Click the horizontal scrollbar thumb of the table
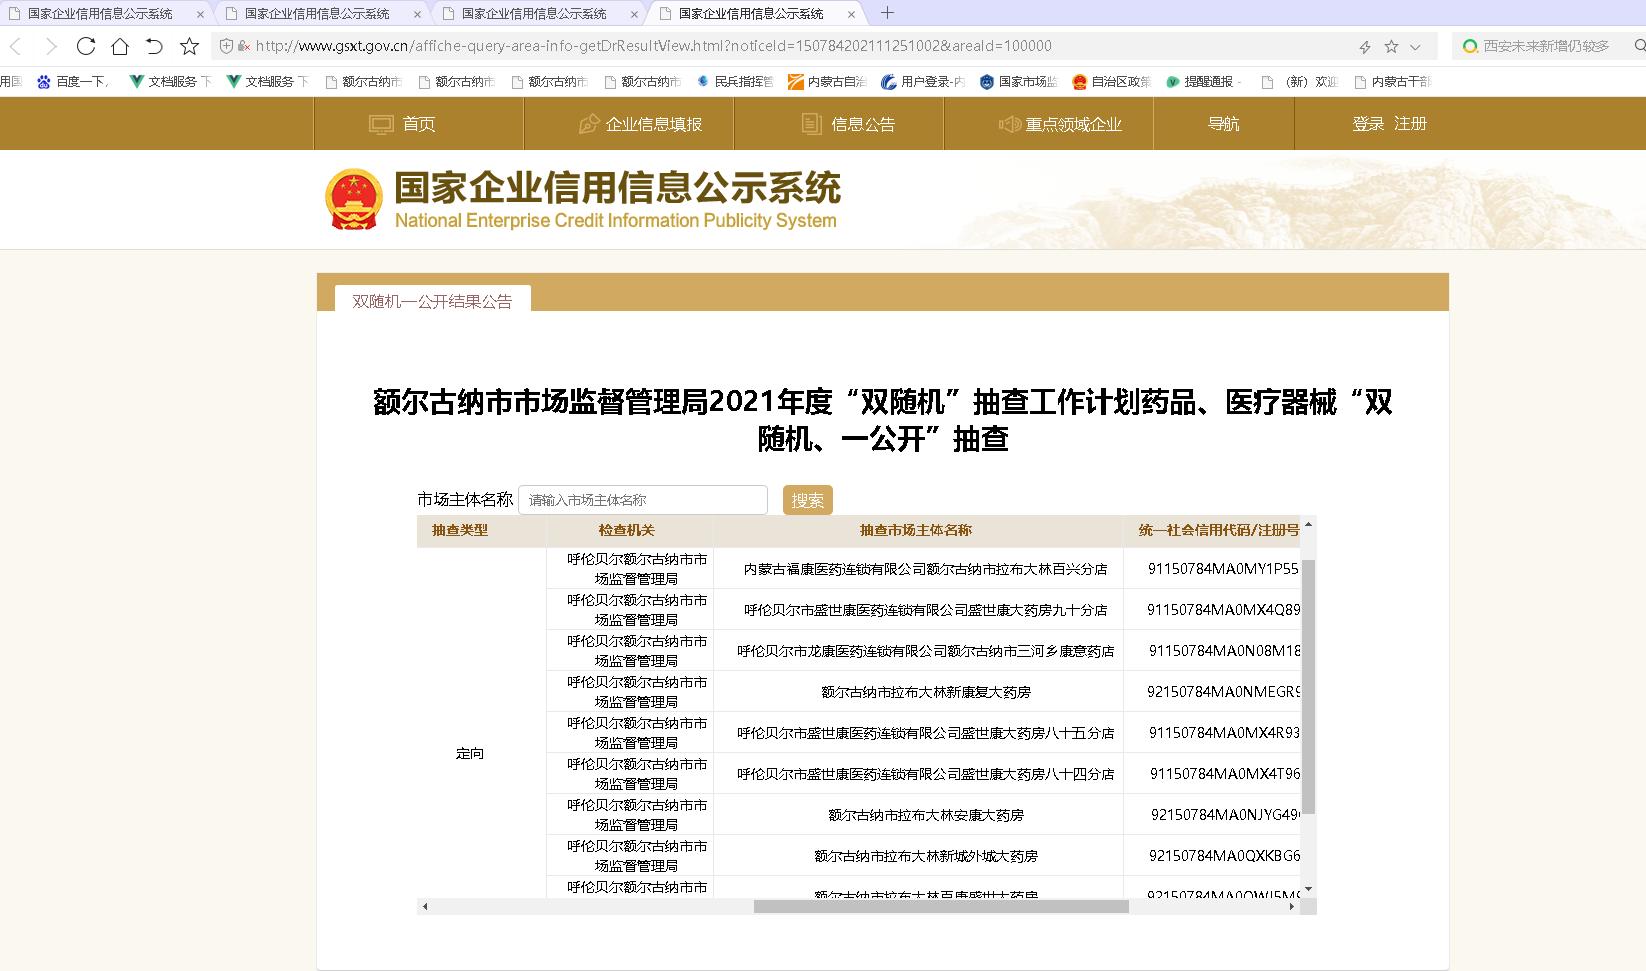 (x=941, y=907)
